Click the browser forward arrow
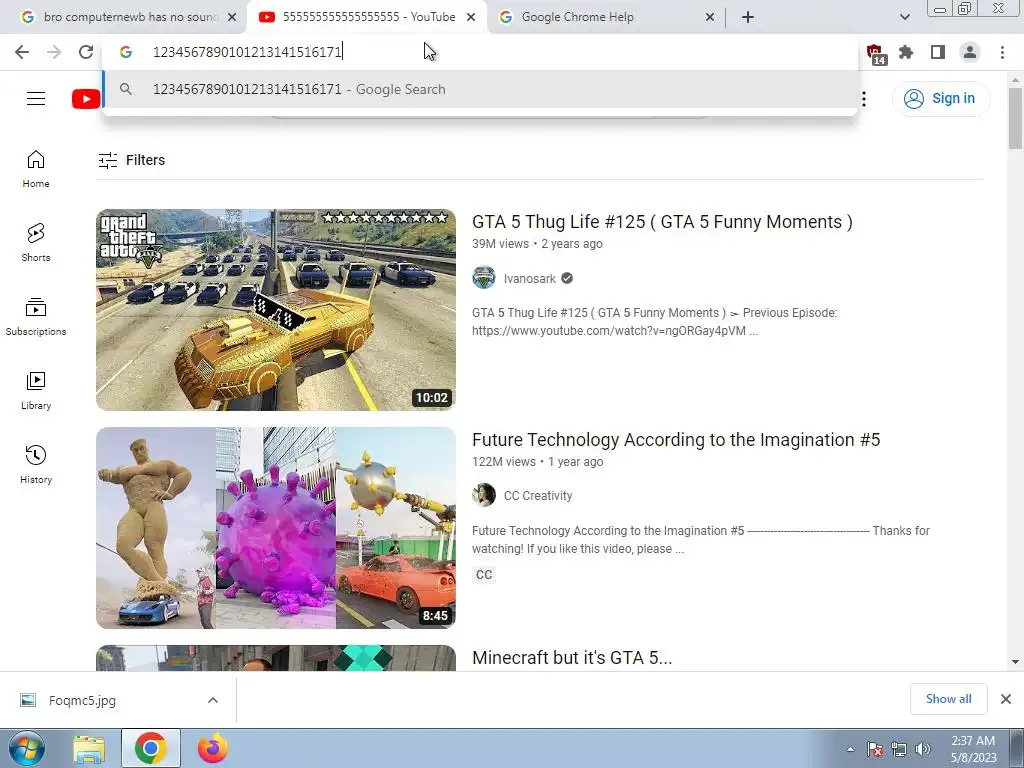Viewport: 1024px width, 768px height. coord(54,52)
